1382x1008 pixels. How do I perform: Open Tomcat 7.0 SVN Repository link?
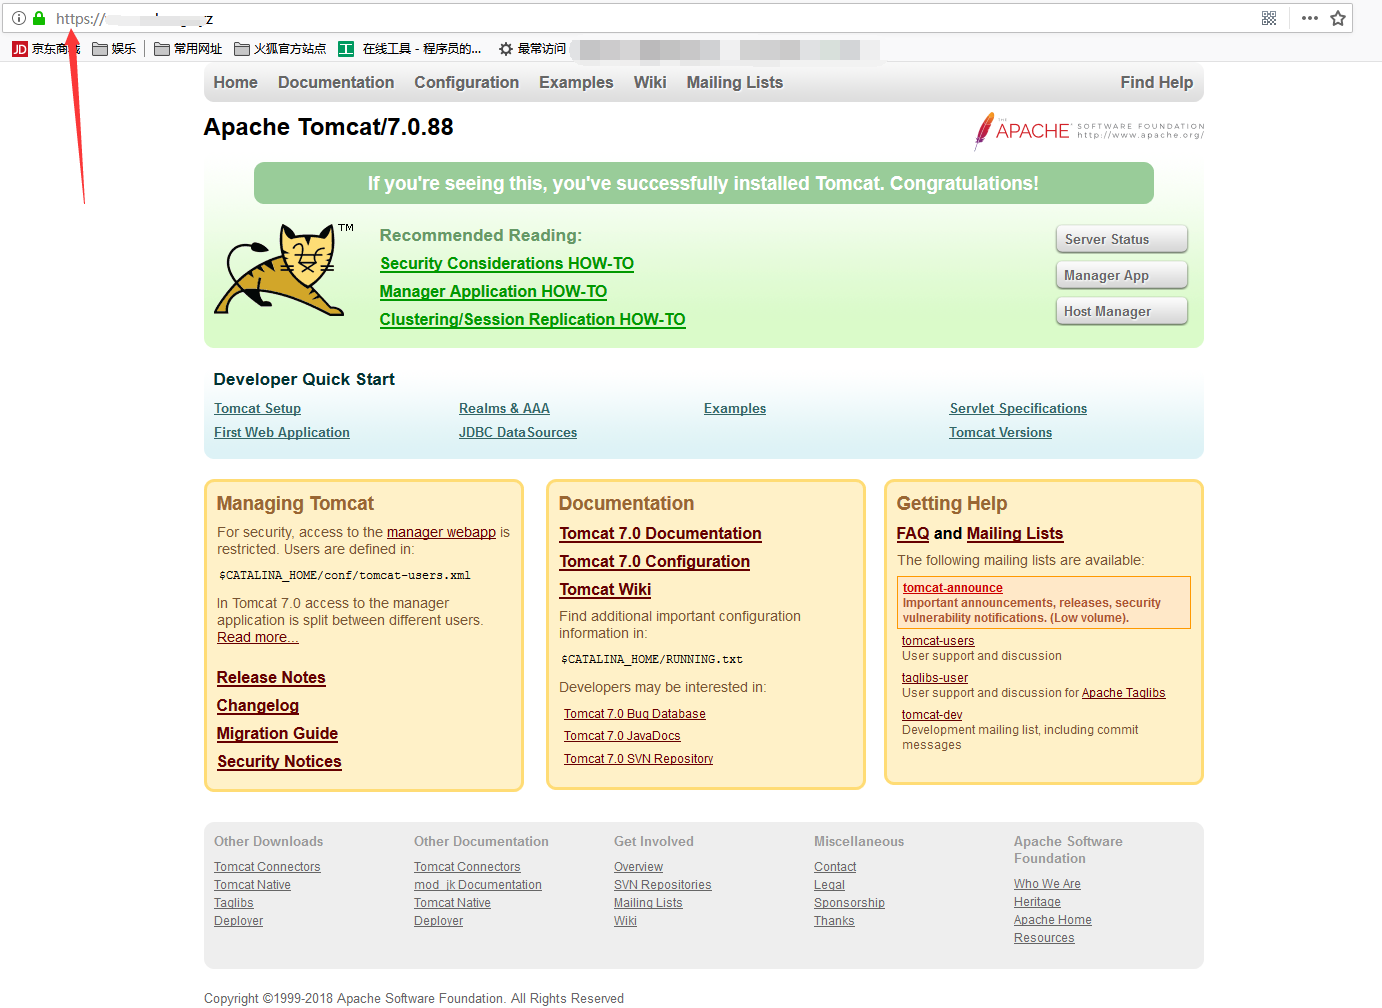pos(638,758)
